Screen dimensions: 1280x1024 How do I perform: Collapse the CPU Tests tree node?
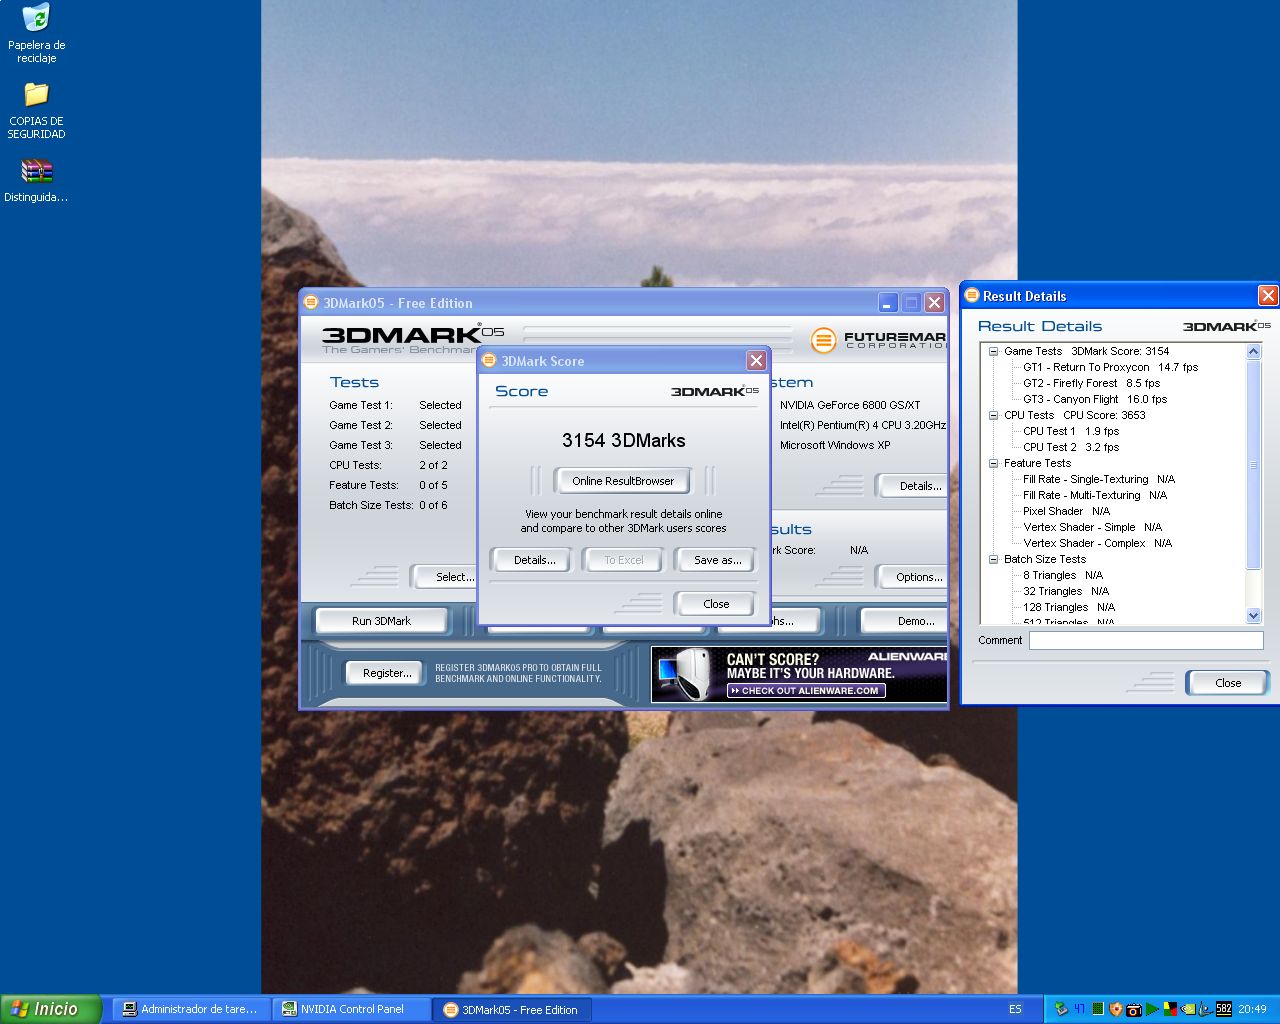pyautogui.click(x=993, y=416)
